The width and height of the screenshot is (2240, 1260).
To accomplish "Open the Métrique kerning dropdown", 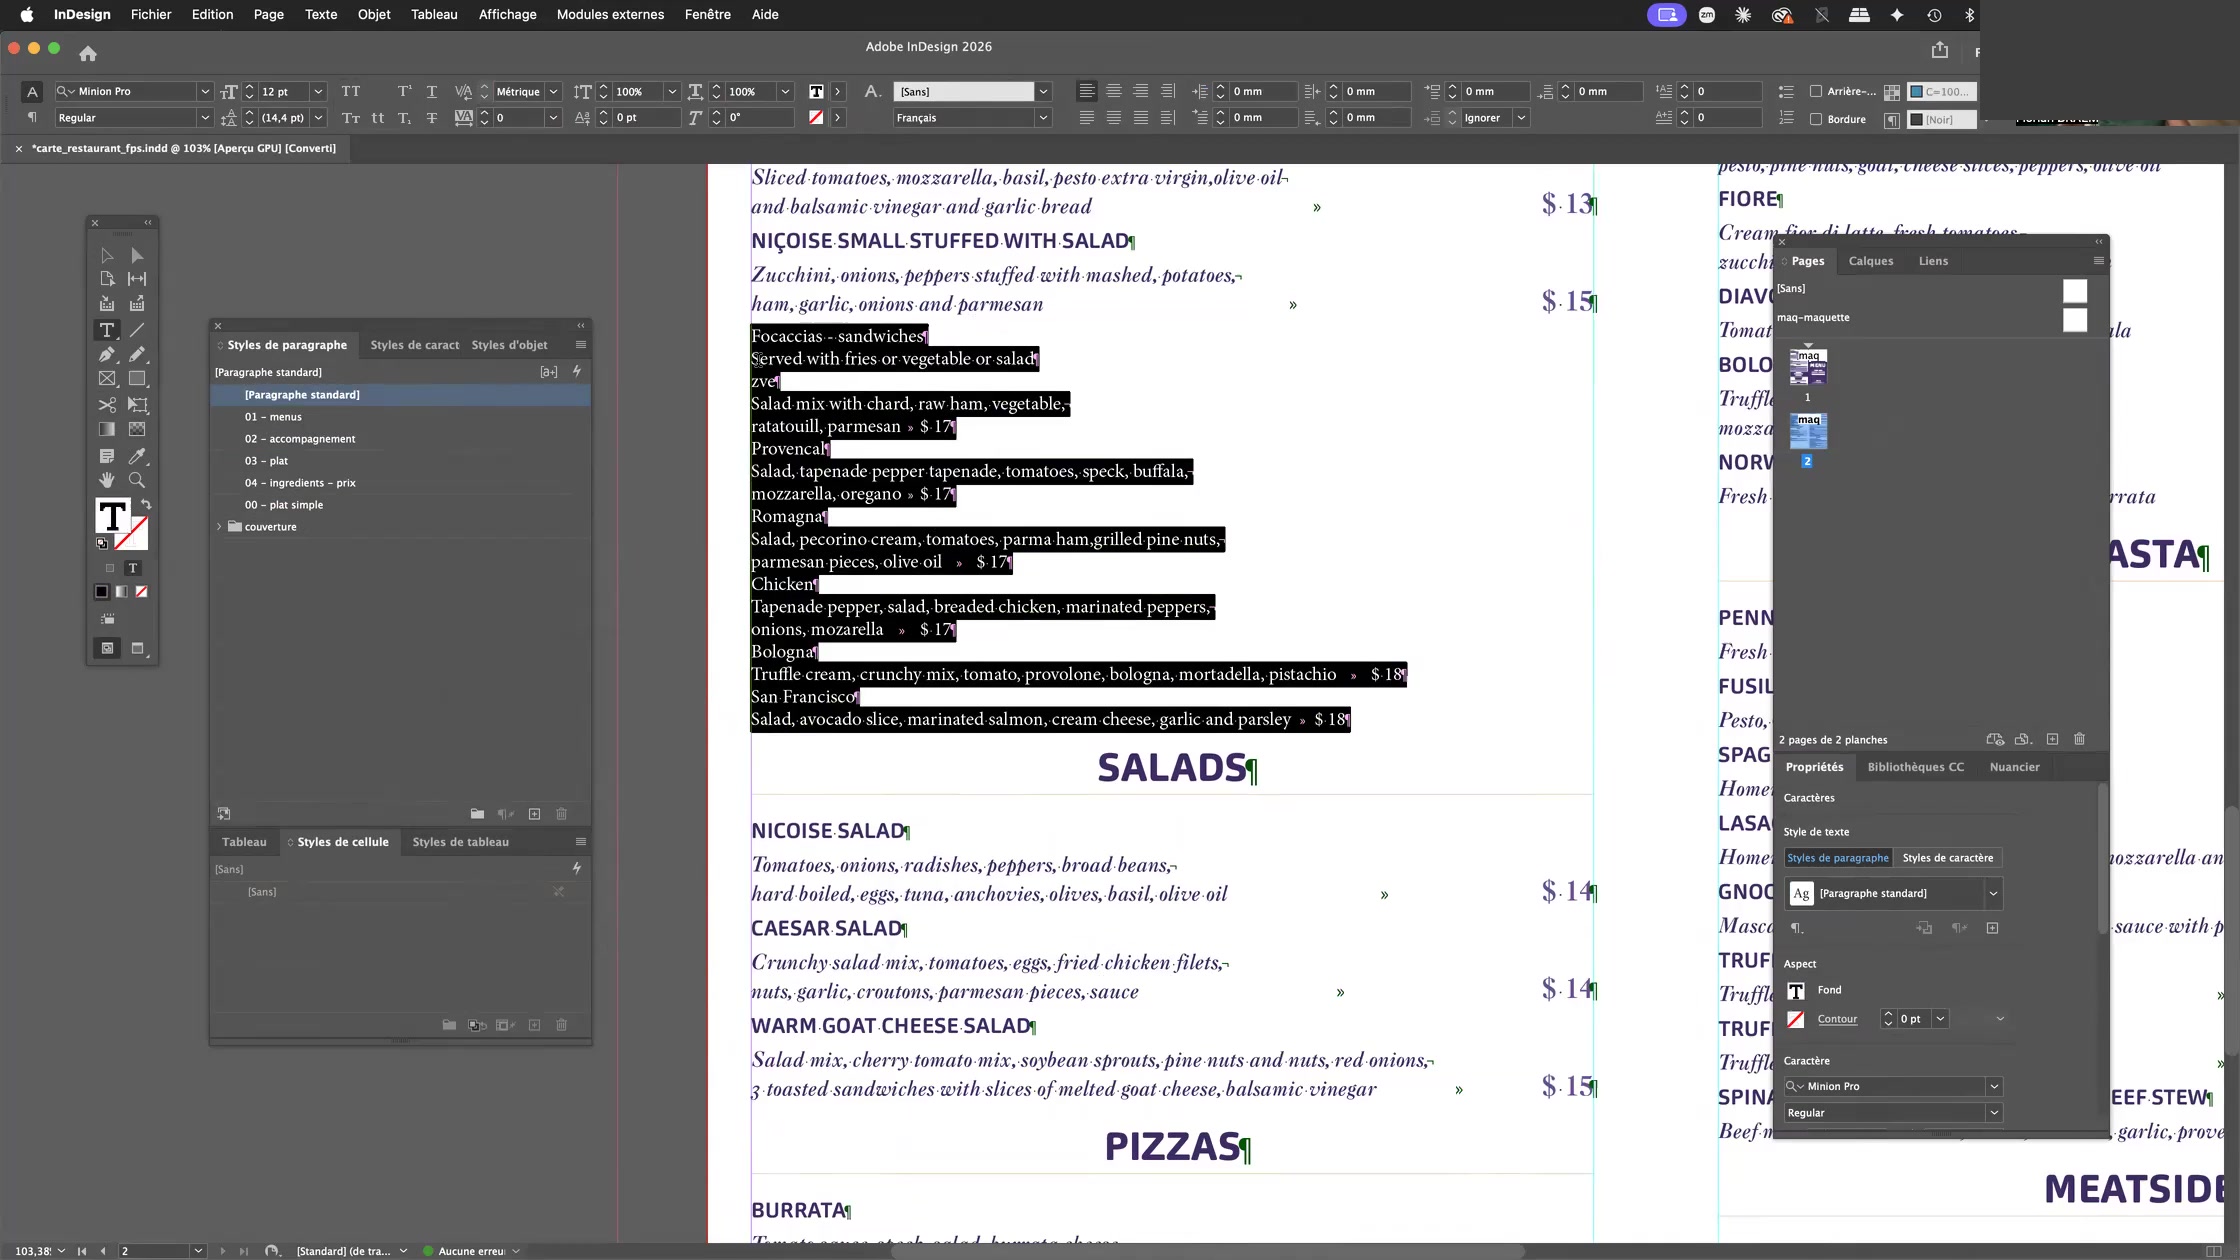I will (553, 91).
